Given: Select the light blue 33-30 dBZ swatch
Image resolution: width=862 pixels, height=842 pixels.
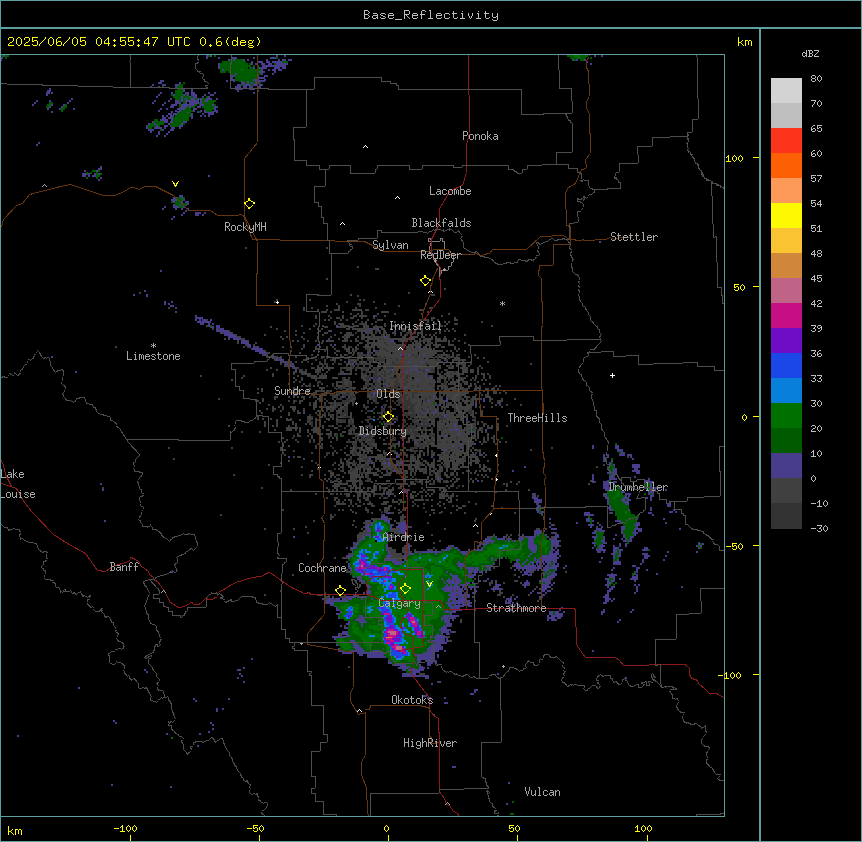Looking at the screenshot, I should pyautogui.click(x=786, y=391).
